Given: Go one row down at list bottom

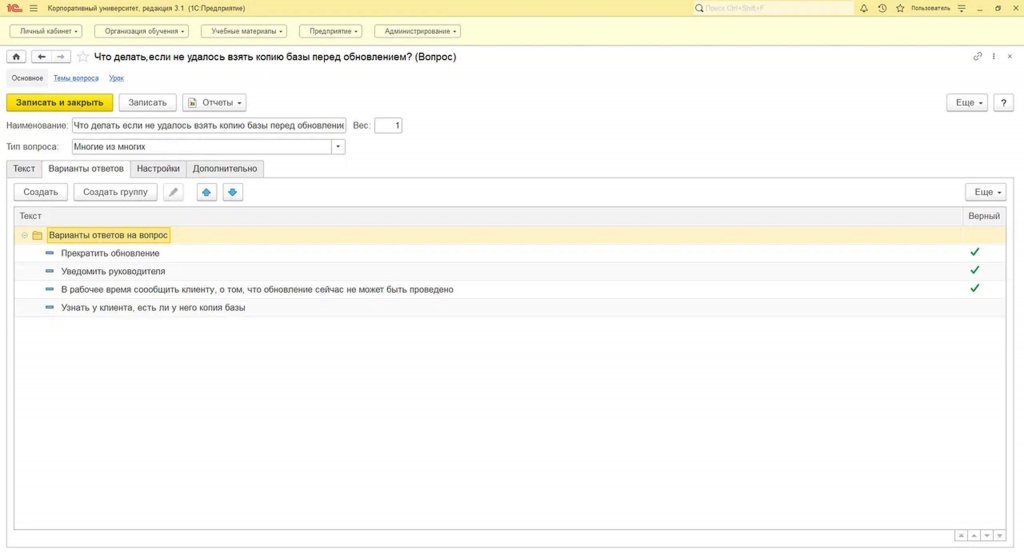Looking at the screenshot, I should tap(987, 536).
